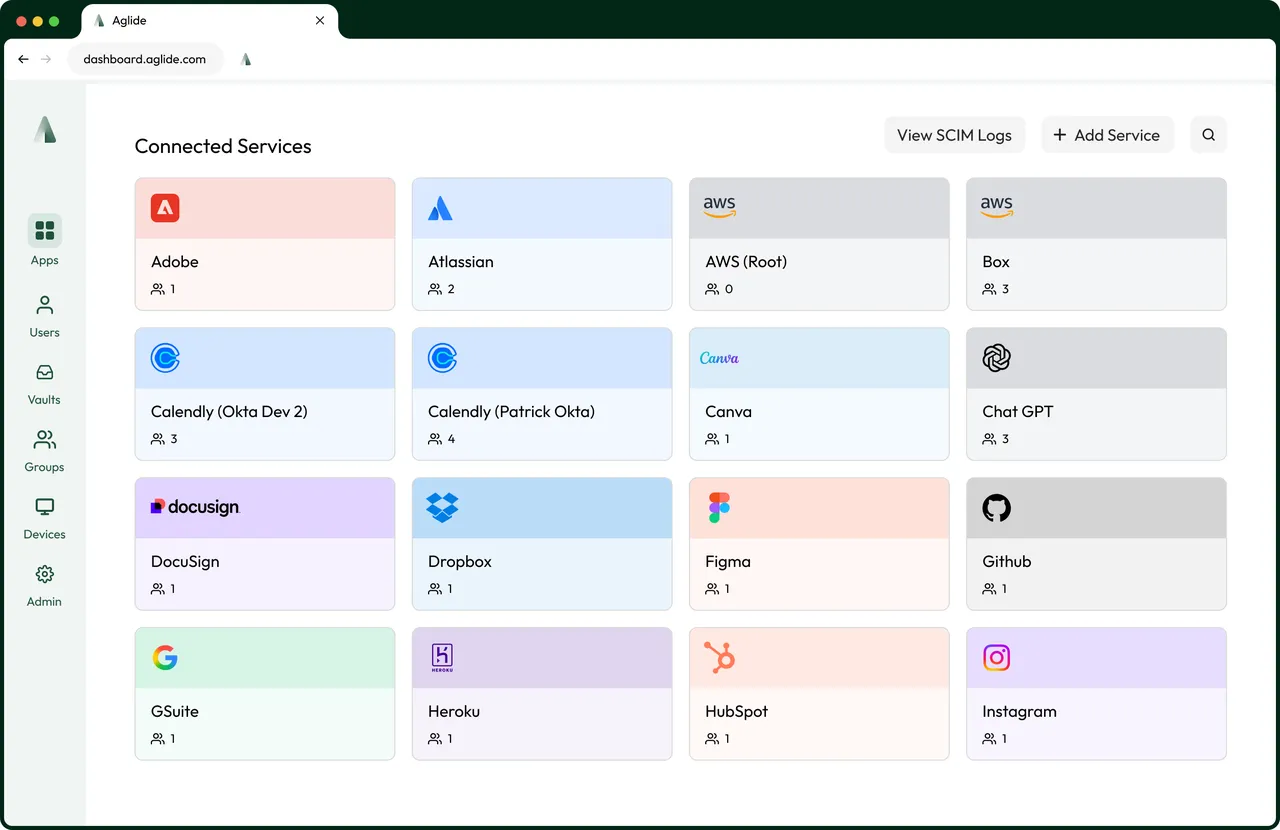Click the browser forward arrow
This screenshot has height=830, width=1280.
(46, 59)
